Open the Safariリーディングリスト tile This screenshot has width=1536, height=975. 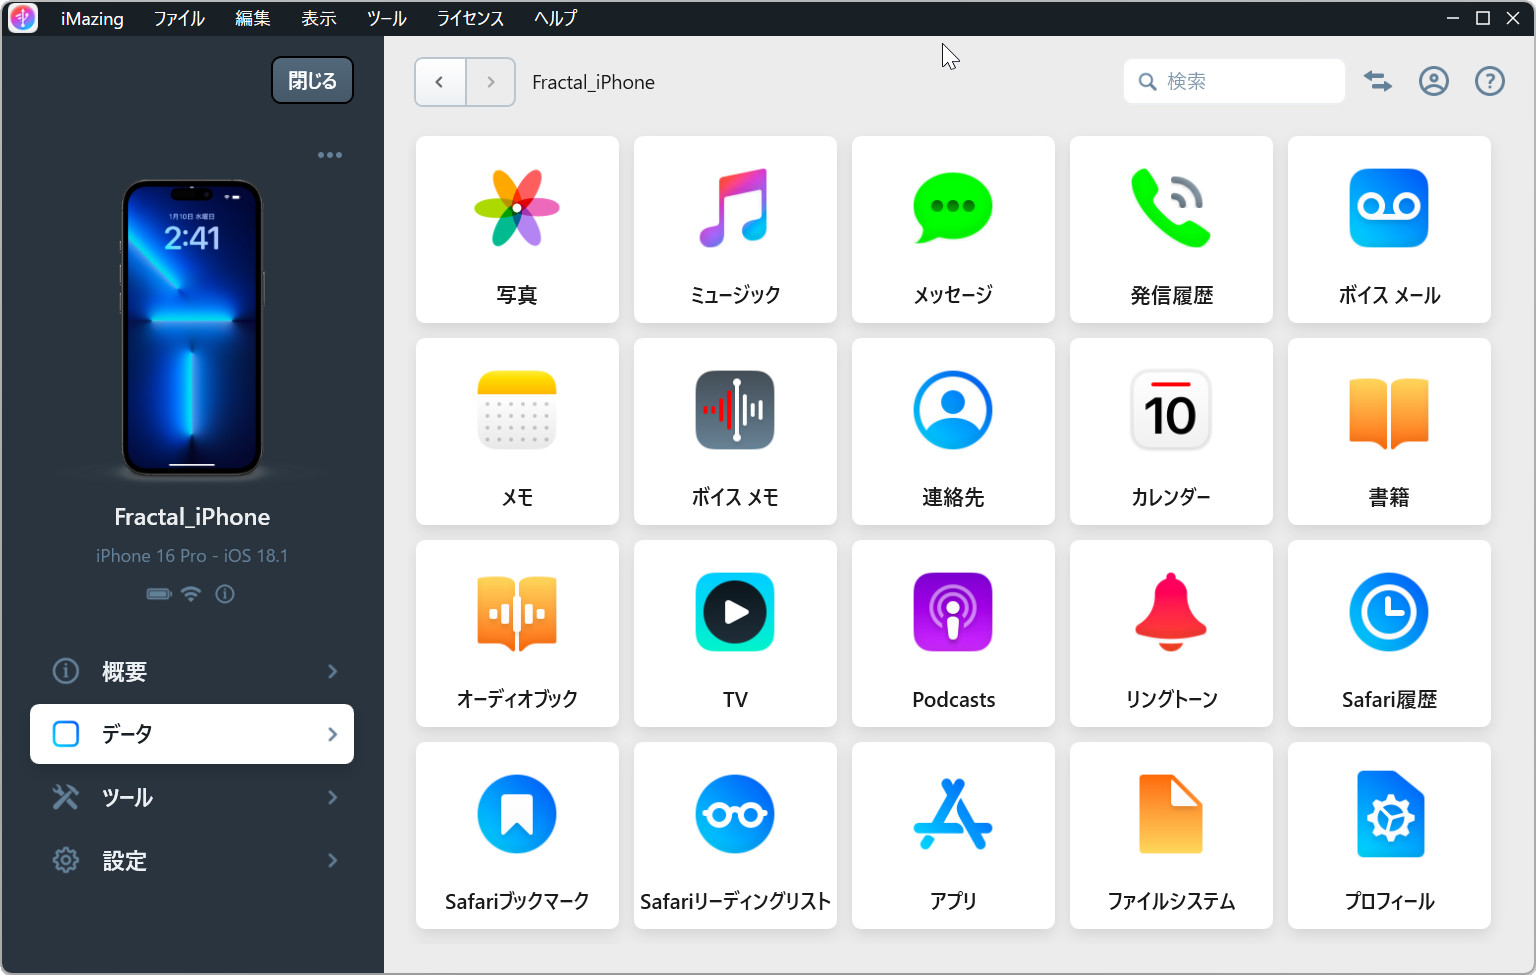[x=735, y=835]
